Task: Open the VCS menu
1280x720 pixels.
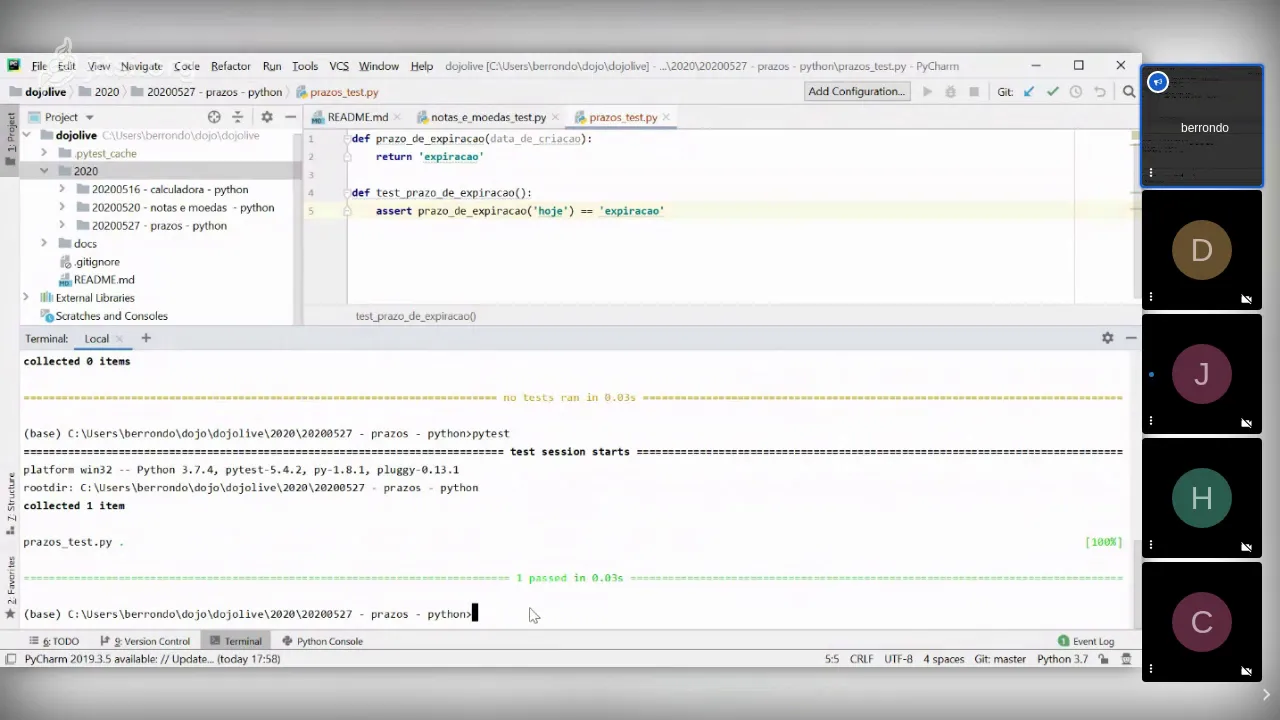Action: (x=339, y=66)
